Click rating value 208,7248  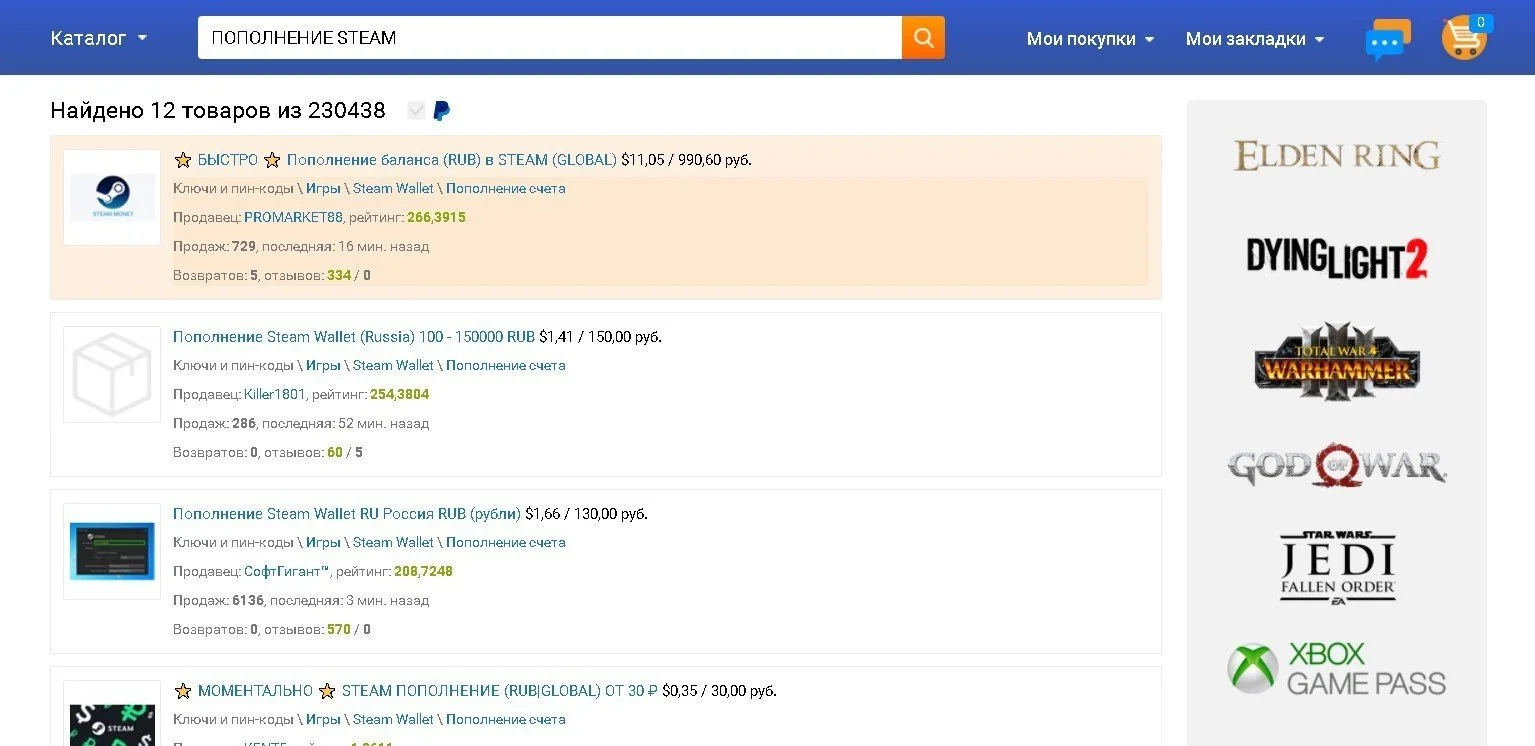(x=423, y=571)
